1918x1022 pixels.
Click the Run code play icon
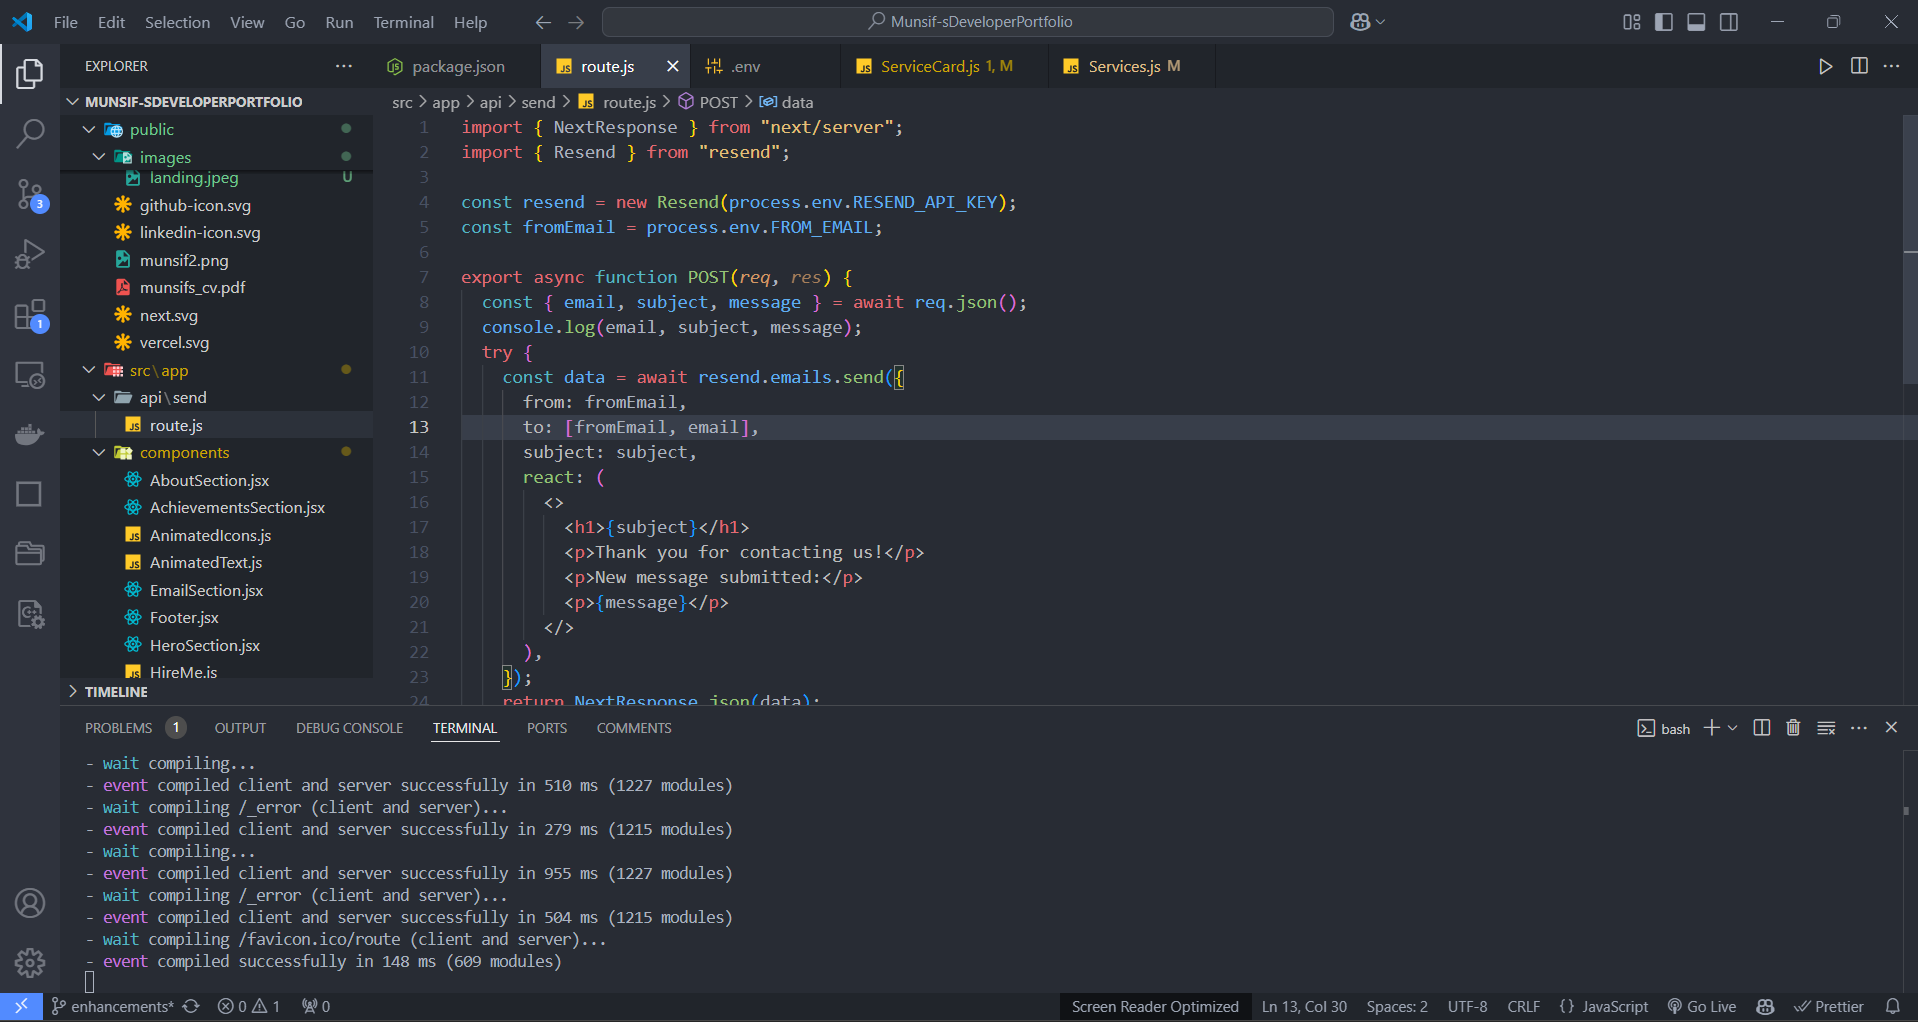(x=1825, y=66)
